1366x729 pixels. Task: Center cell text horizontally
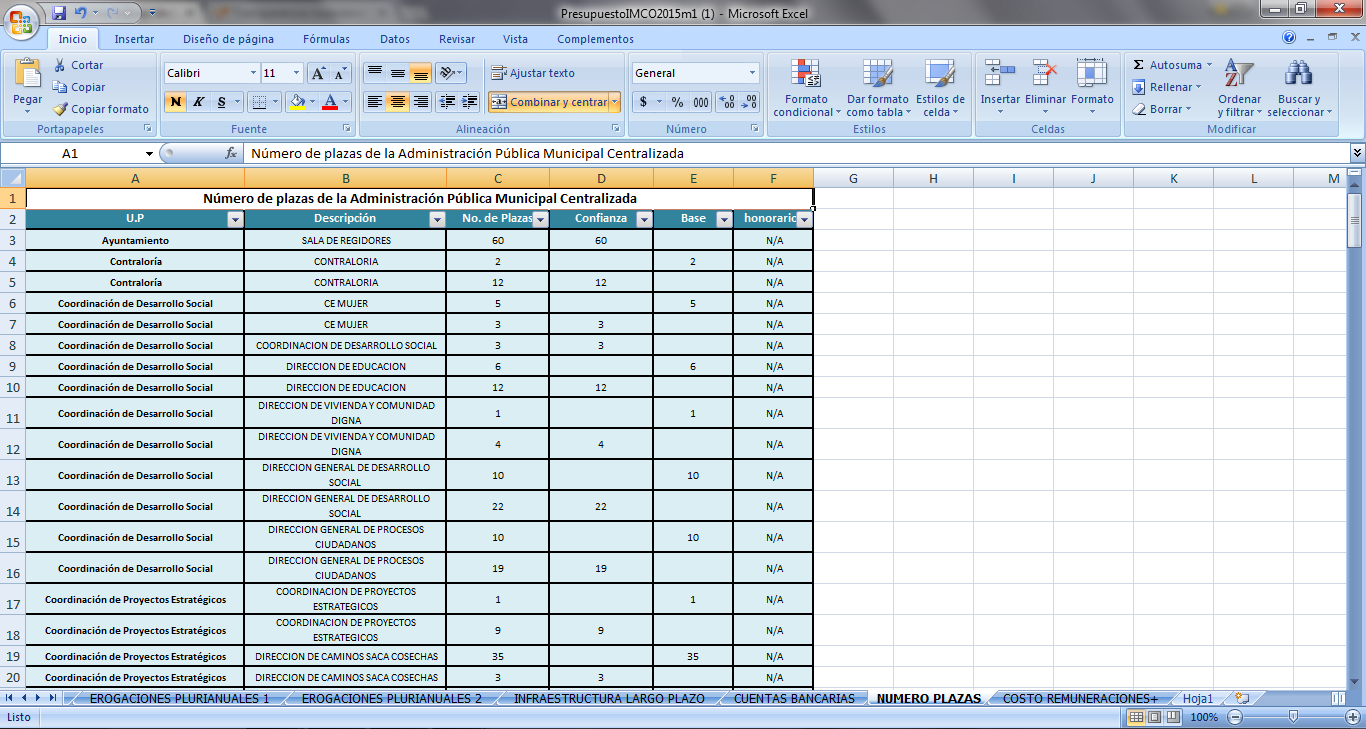(x=397, y=102)
